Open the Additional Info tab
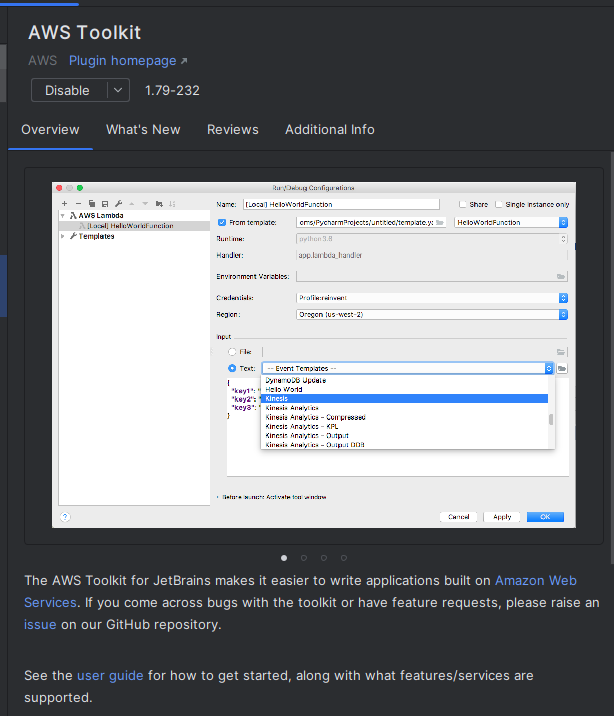 (330, 130)
